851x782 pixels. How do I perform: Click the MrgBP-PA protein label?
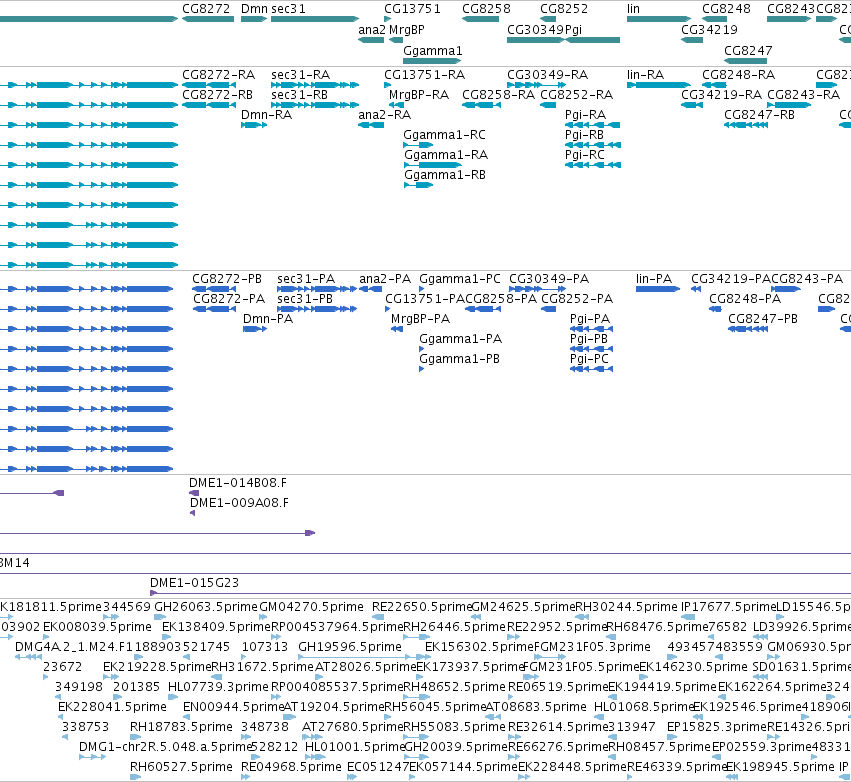pyautogui.click(x=421, y=319)
